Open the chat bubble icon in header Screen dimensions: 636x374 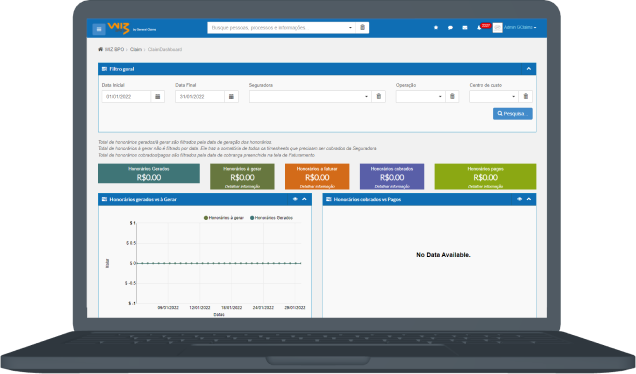pyautogui.click(x=450, y=28)
